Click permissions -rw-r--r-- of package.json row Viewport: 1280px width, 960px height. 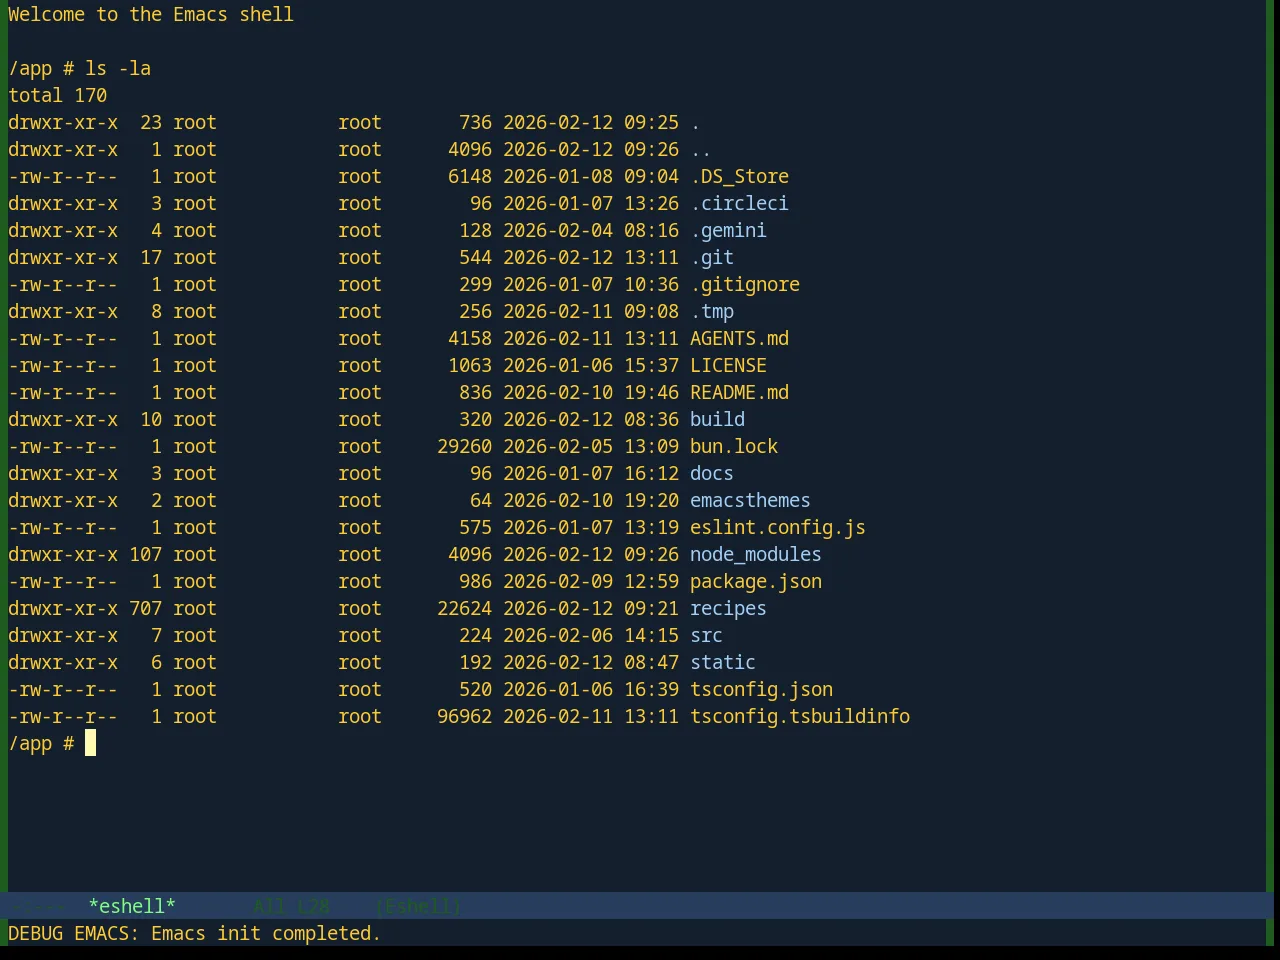63,581
